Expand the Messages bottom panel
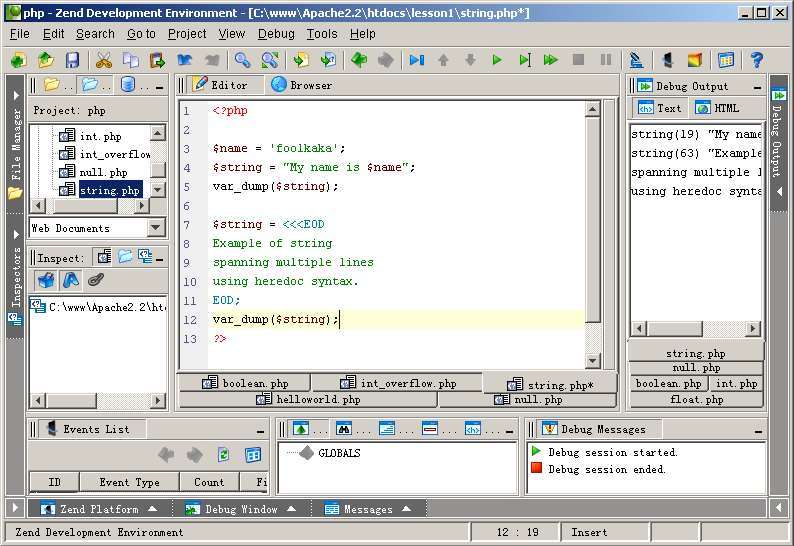The height and width of the screenshot is (546, 794). 368,509
